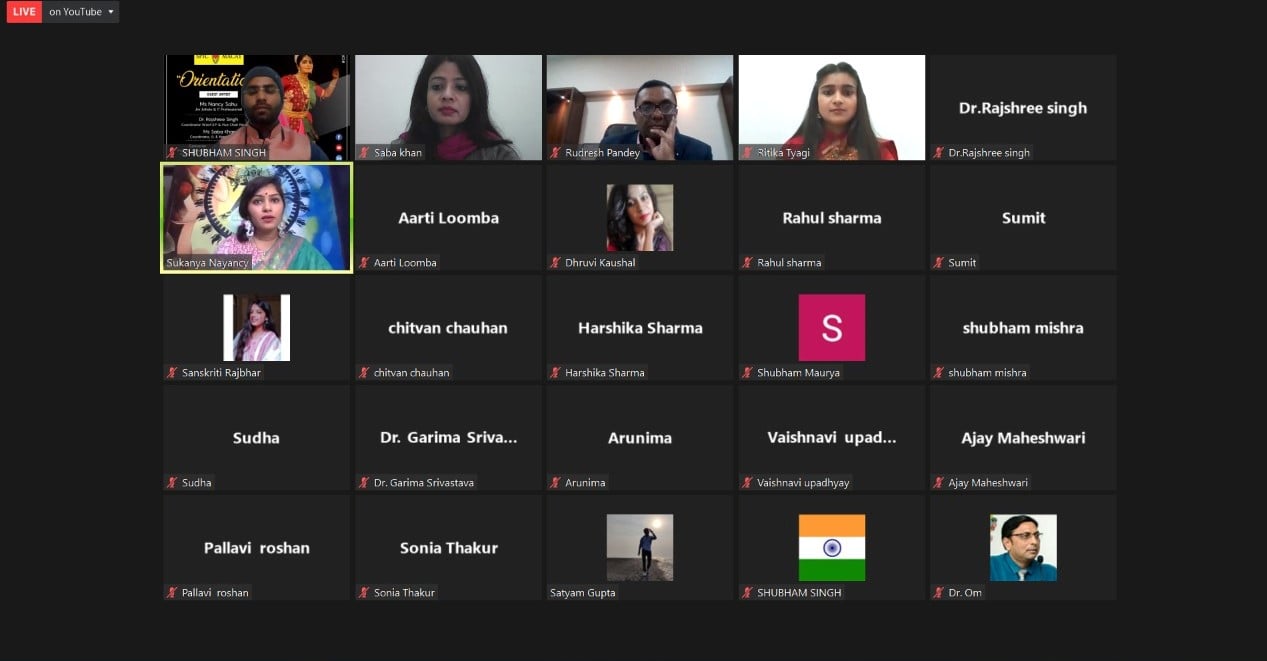
Task: Click Satyam Gupta's profile photo
Action: [640, 548]
